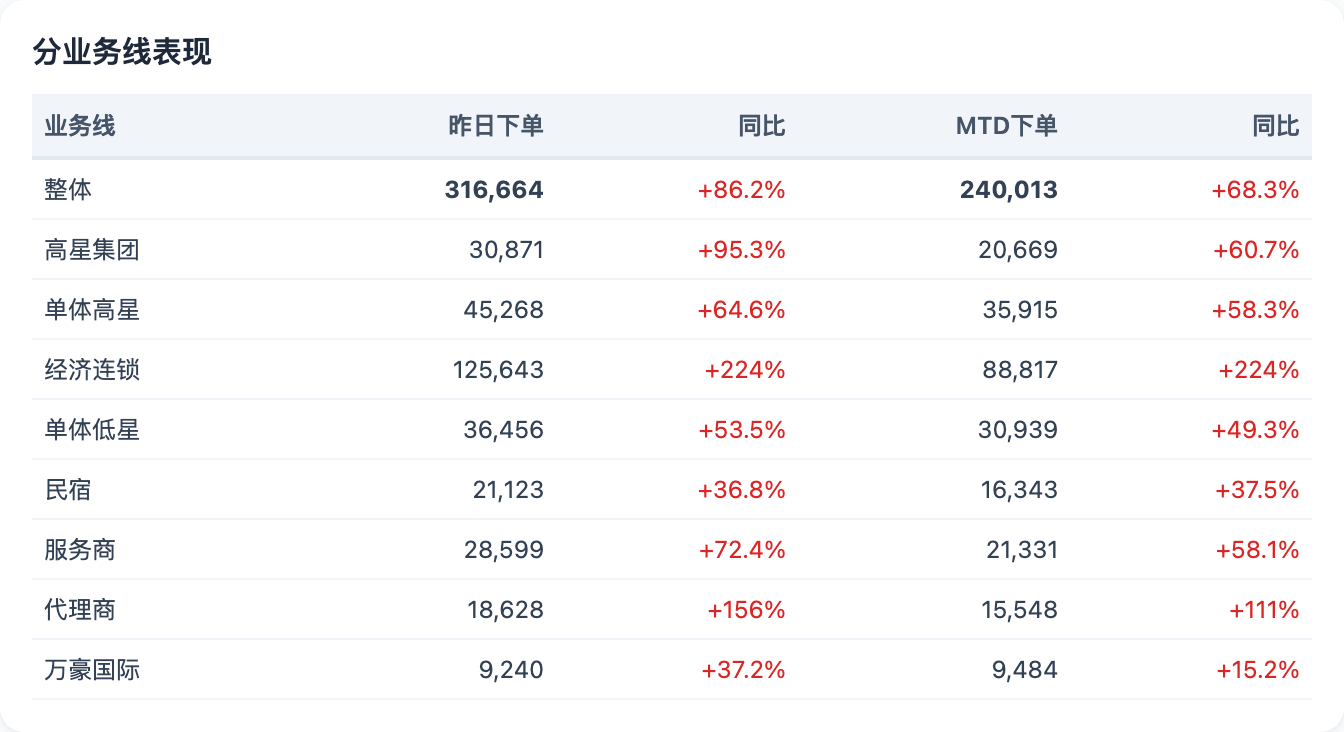This screenshot has height=732, width=1344.
Task: Select the 高星集团 row label
Action: 92,250
